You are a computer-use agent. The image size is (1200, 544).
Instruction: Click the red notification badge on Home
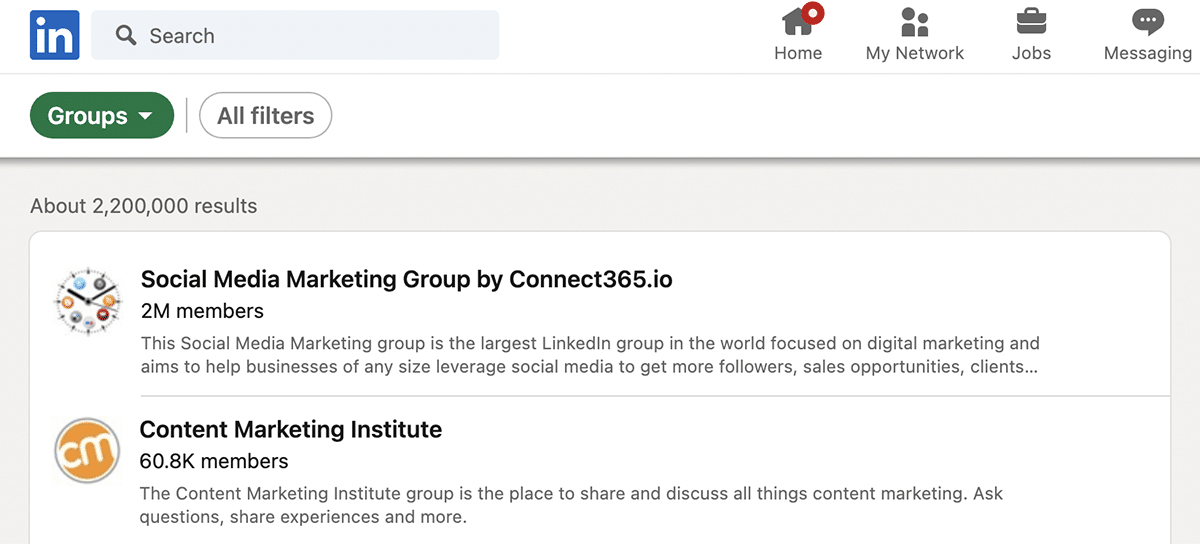pyautogui.click(x=812, y=13)
